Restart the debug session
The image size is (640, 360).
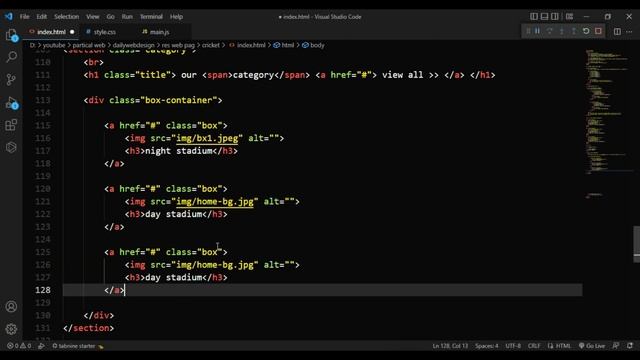[586, 31]
